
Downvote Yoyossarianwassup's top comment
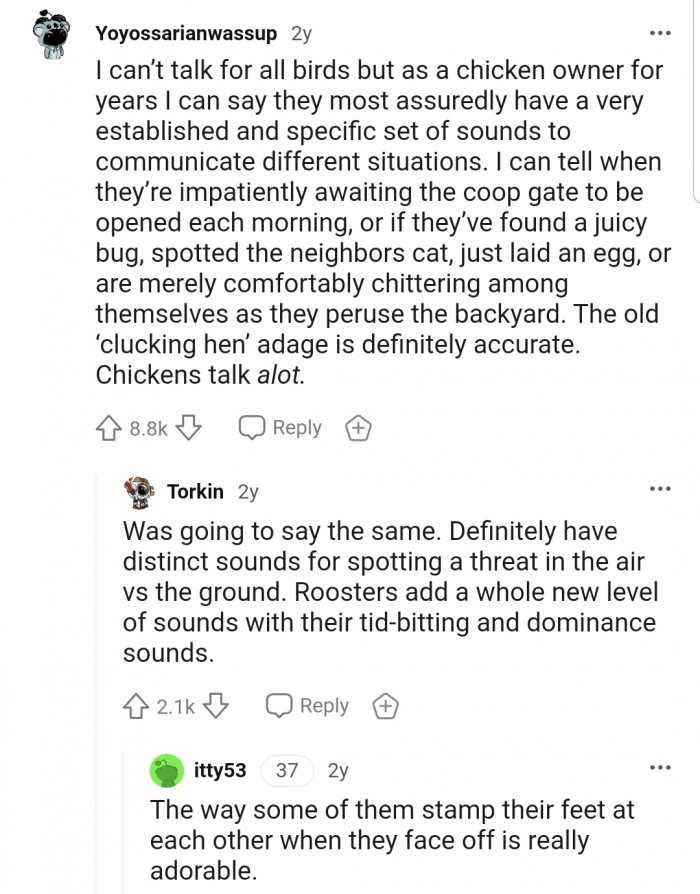(x=189, y=427)
